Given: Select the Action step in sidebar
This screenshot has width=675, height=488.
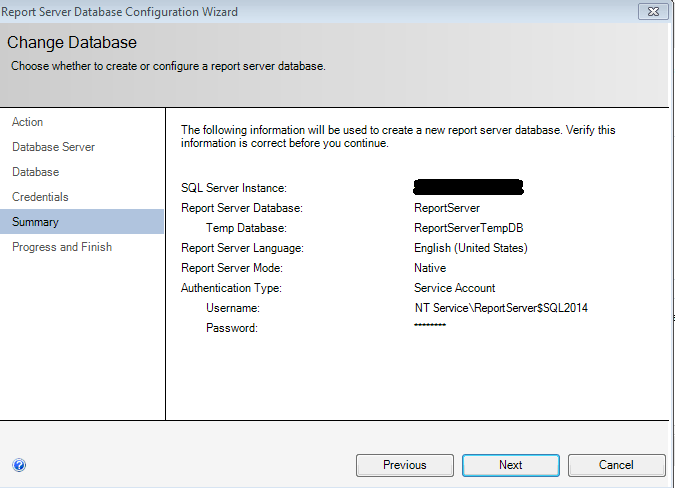Looking at the screenshot, I should (x=27, y=122).
